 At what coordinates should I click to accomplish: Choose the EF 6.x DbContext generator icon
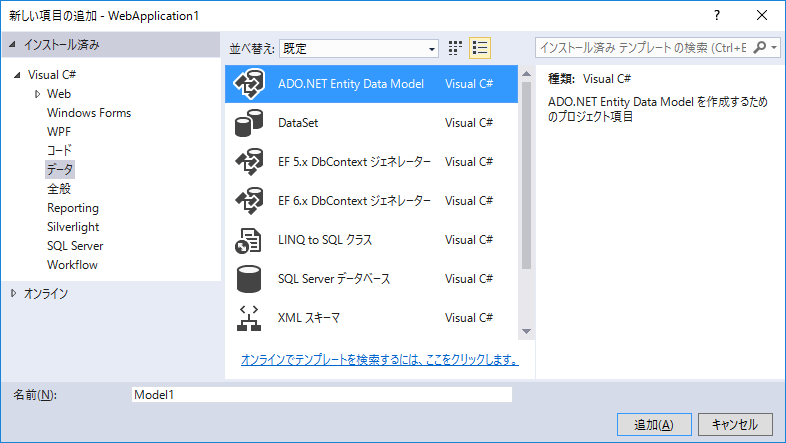click(249, 201)
